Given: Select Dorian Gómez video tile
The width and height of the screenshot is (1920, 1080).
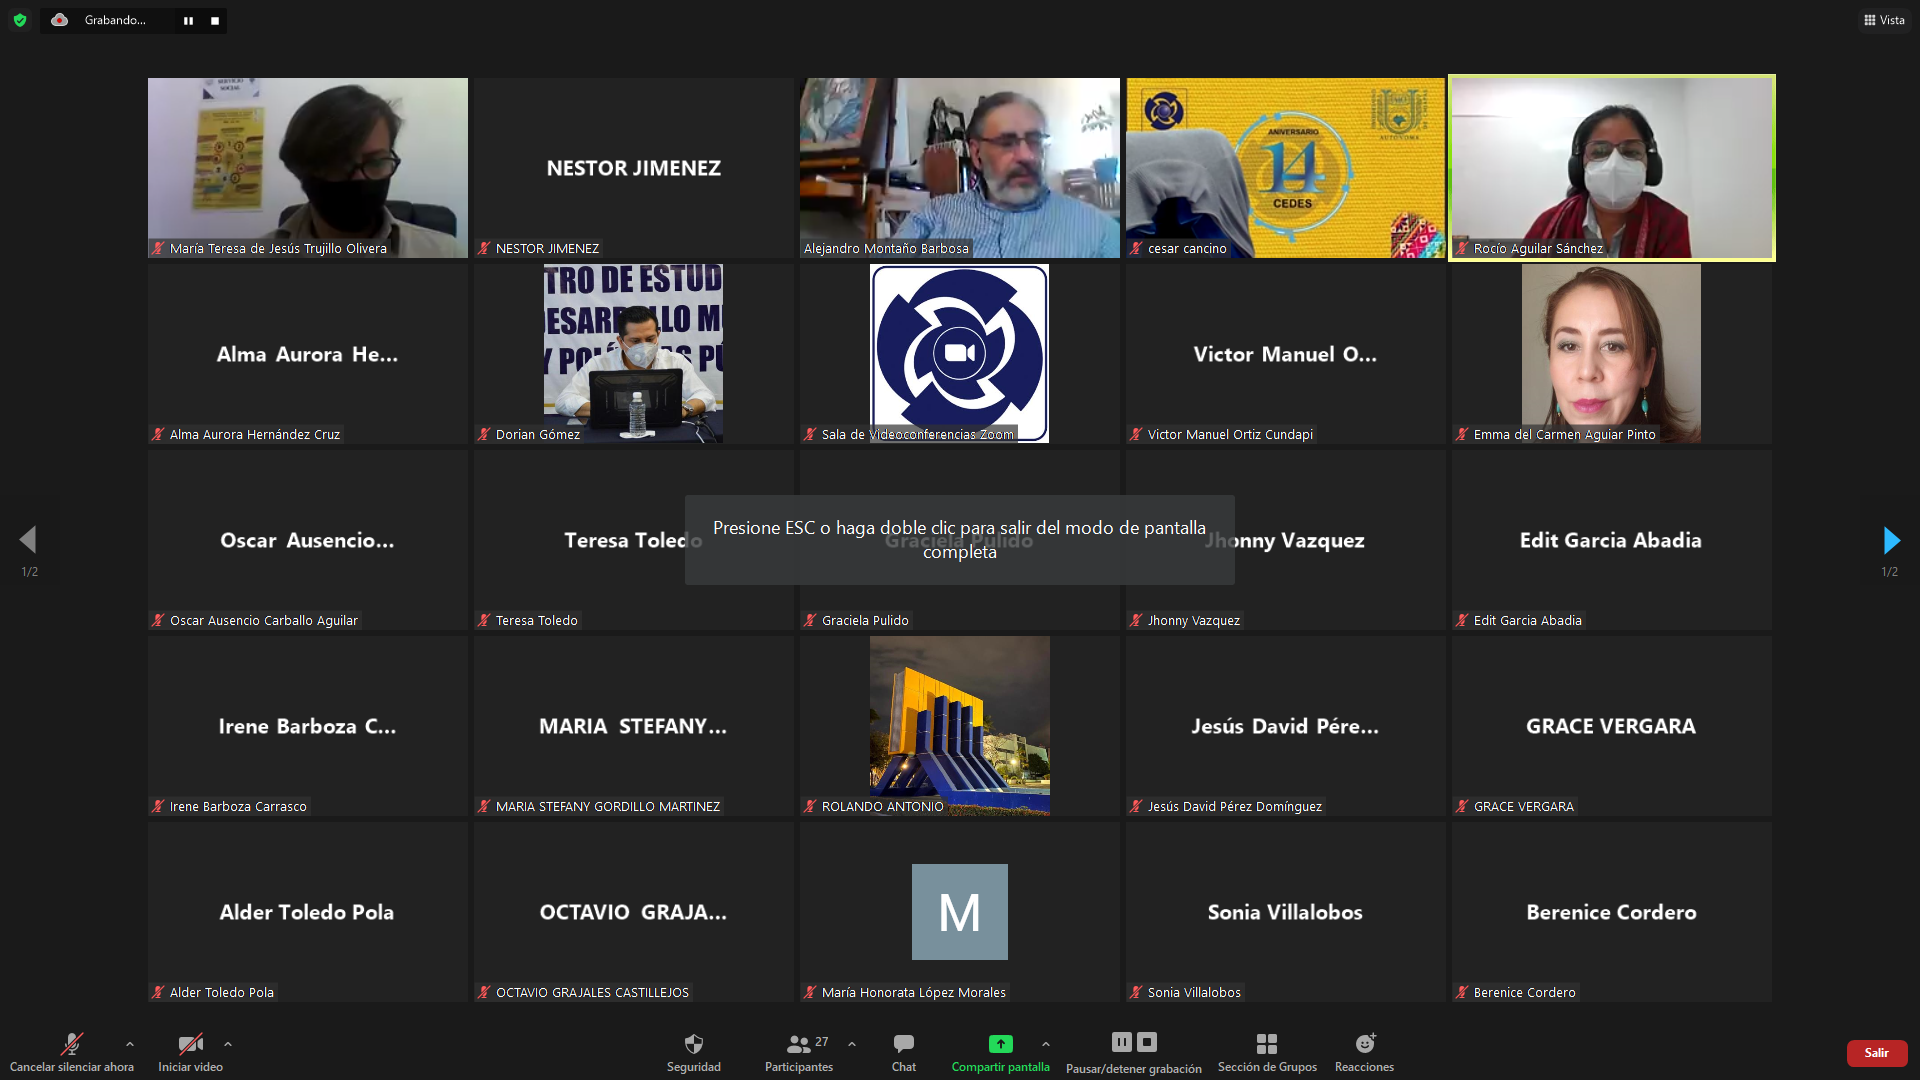Looking at the screenshot, I should pos(634,354).
